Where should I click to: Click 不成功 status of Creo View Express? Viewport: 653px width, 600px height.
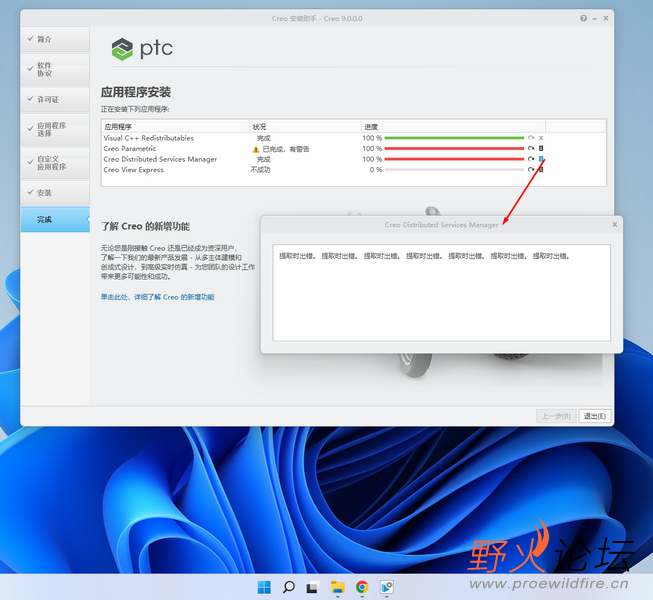tap(260, 169)
